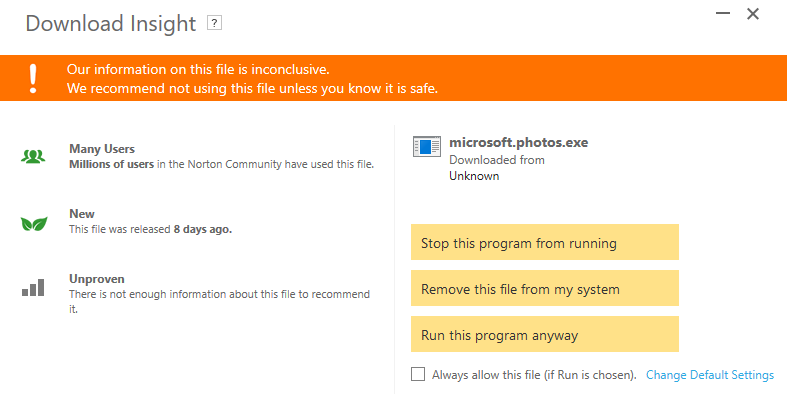Close the Download Insight window

click(753, 14)
